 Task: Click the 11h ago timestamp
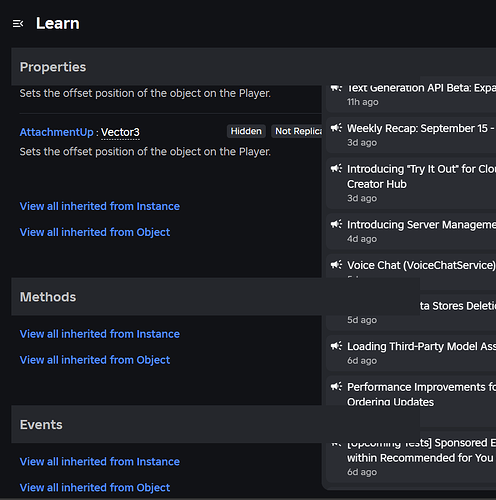pyautogui.click(x=362, y=102)
